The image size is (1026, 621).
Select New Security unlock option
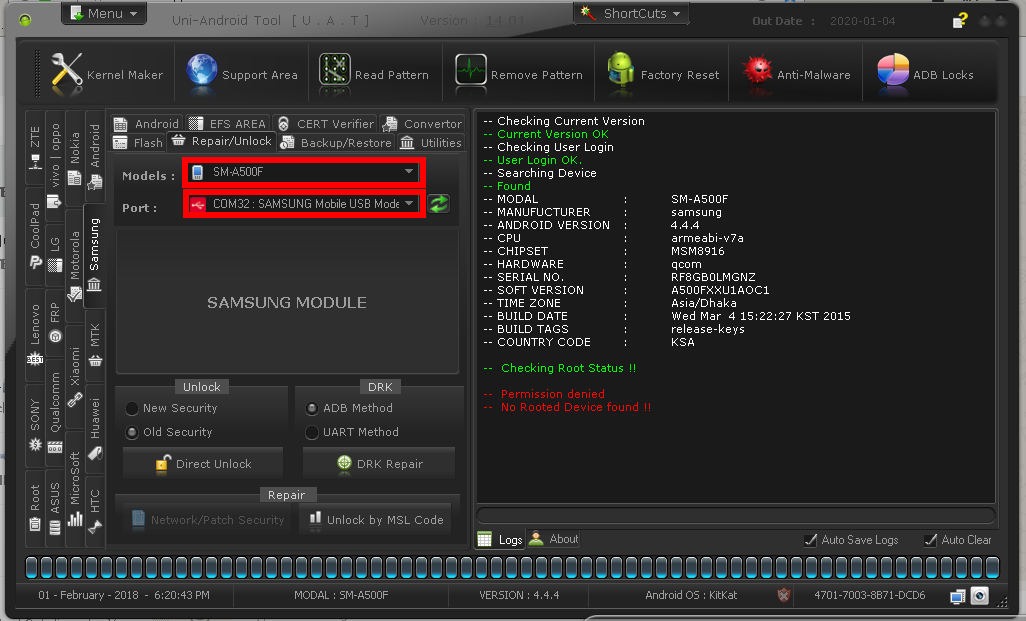(172, 408)
